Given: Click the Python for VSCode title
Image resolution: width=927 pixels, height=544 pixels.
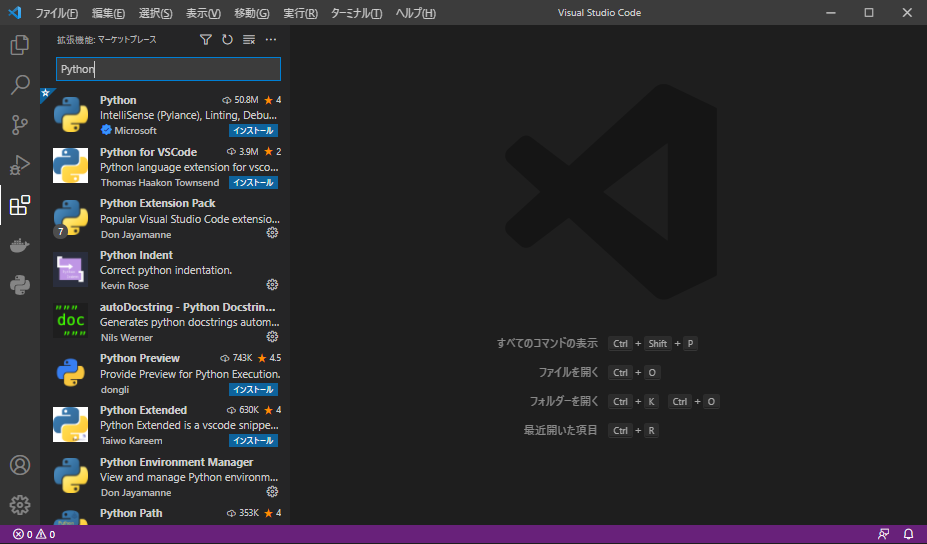Looking at the screenshot, I should [148, 152].
